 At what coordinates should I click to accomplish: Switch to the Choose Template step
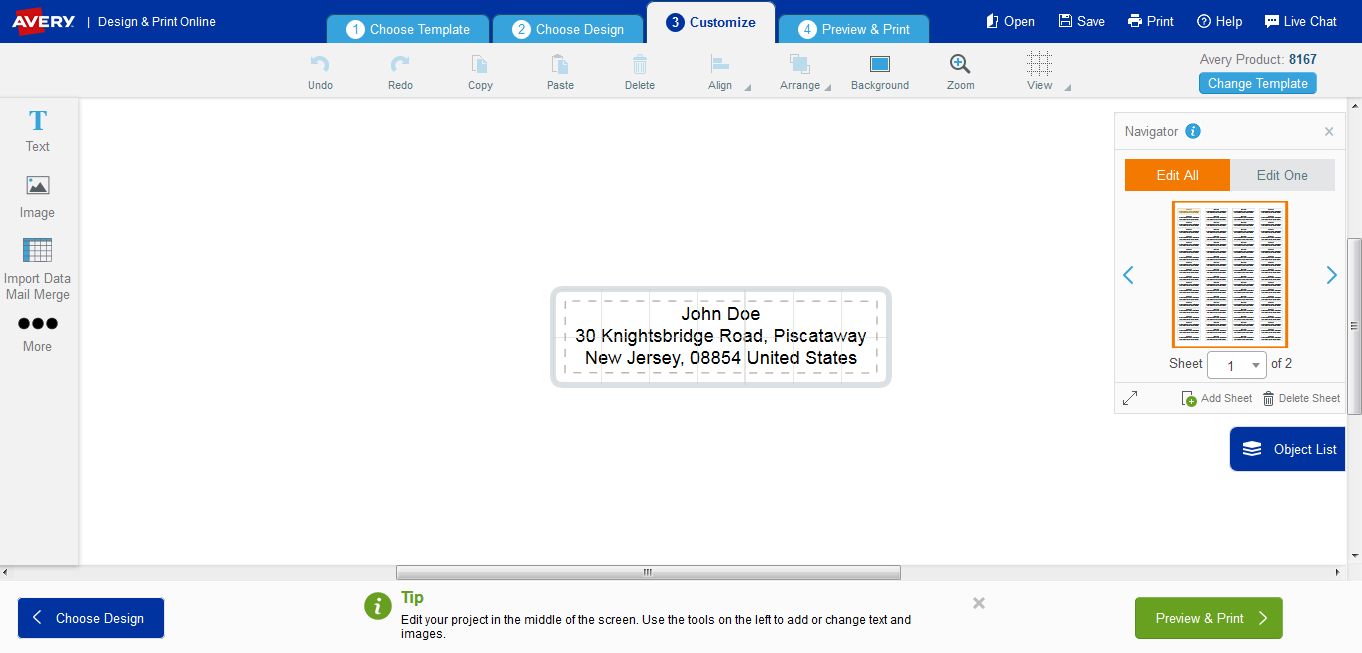[x=407, y=29]
